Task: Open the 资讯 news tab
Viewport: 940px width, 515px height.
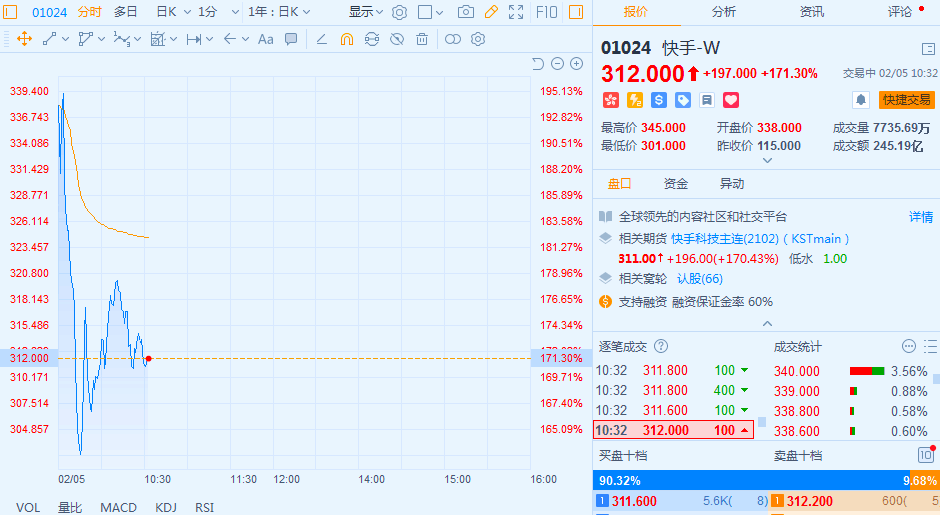Action: [x=812, y=12]
